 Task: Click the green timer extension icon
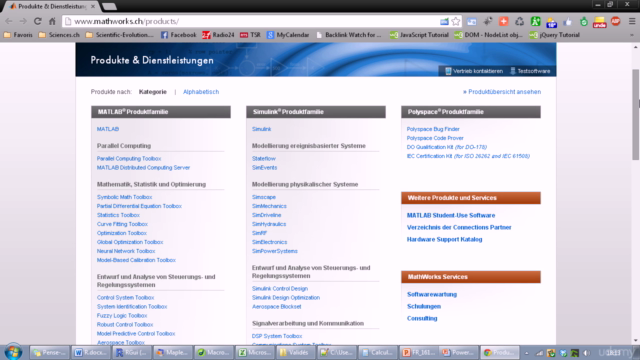point(584,21)
